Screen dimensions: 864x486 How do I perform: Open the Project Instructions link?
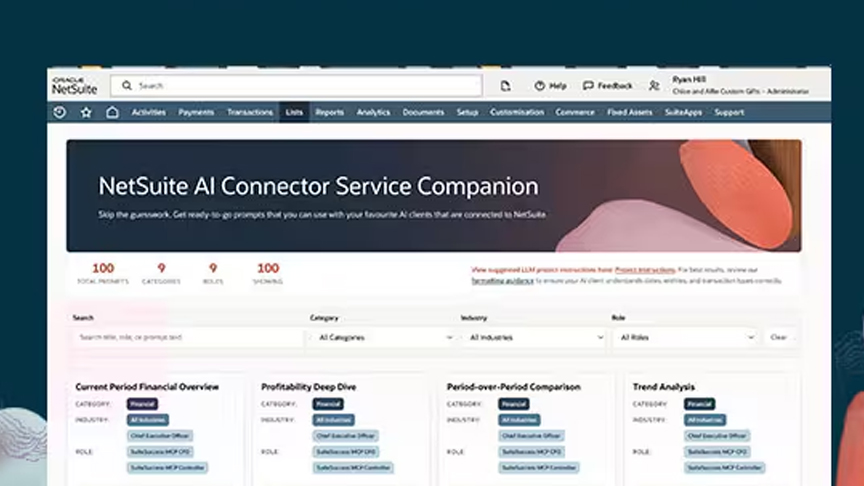click(x=645, y=270)
